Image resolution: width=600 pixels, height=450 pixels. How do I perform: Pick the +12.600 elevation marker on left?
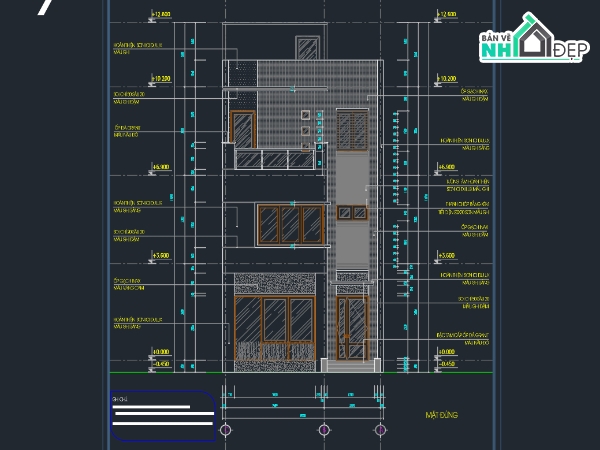160,15
